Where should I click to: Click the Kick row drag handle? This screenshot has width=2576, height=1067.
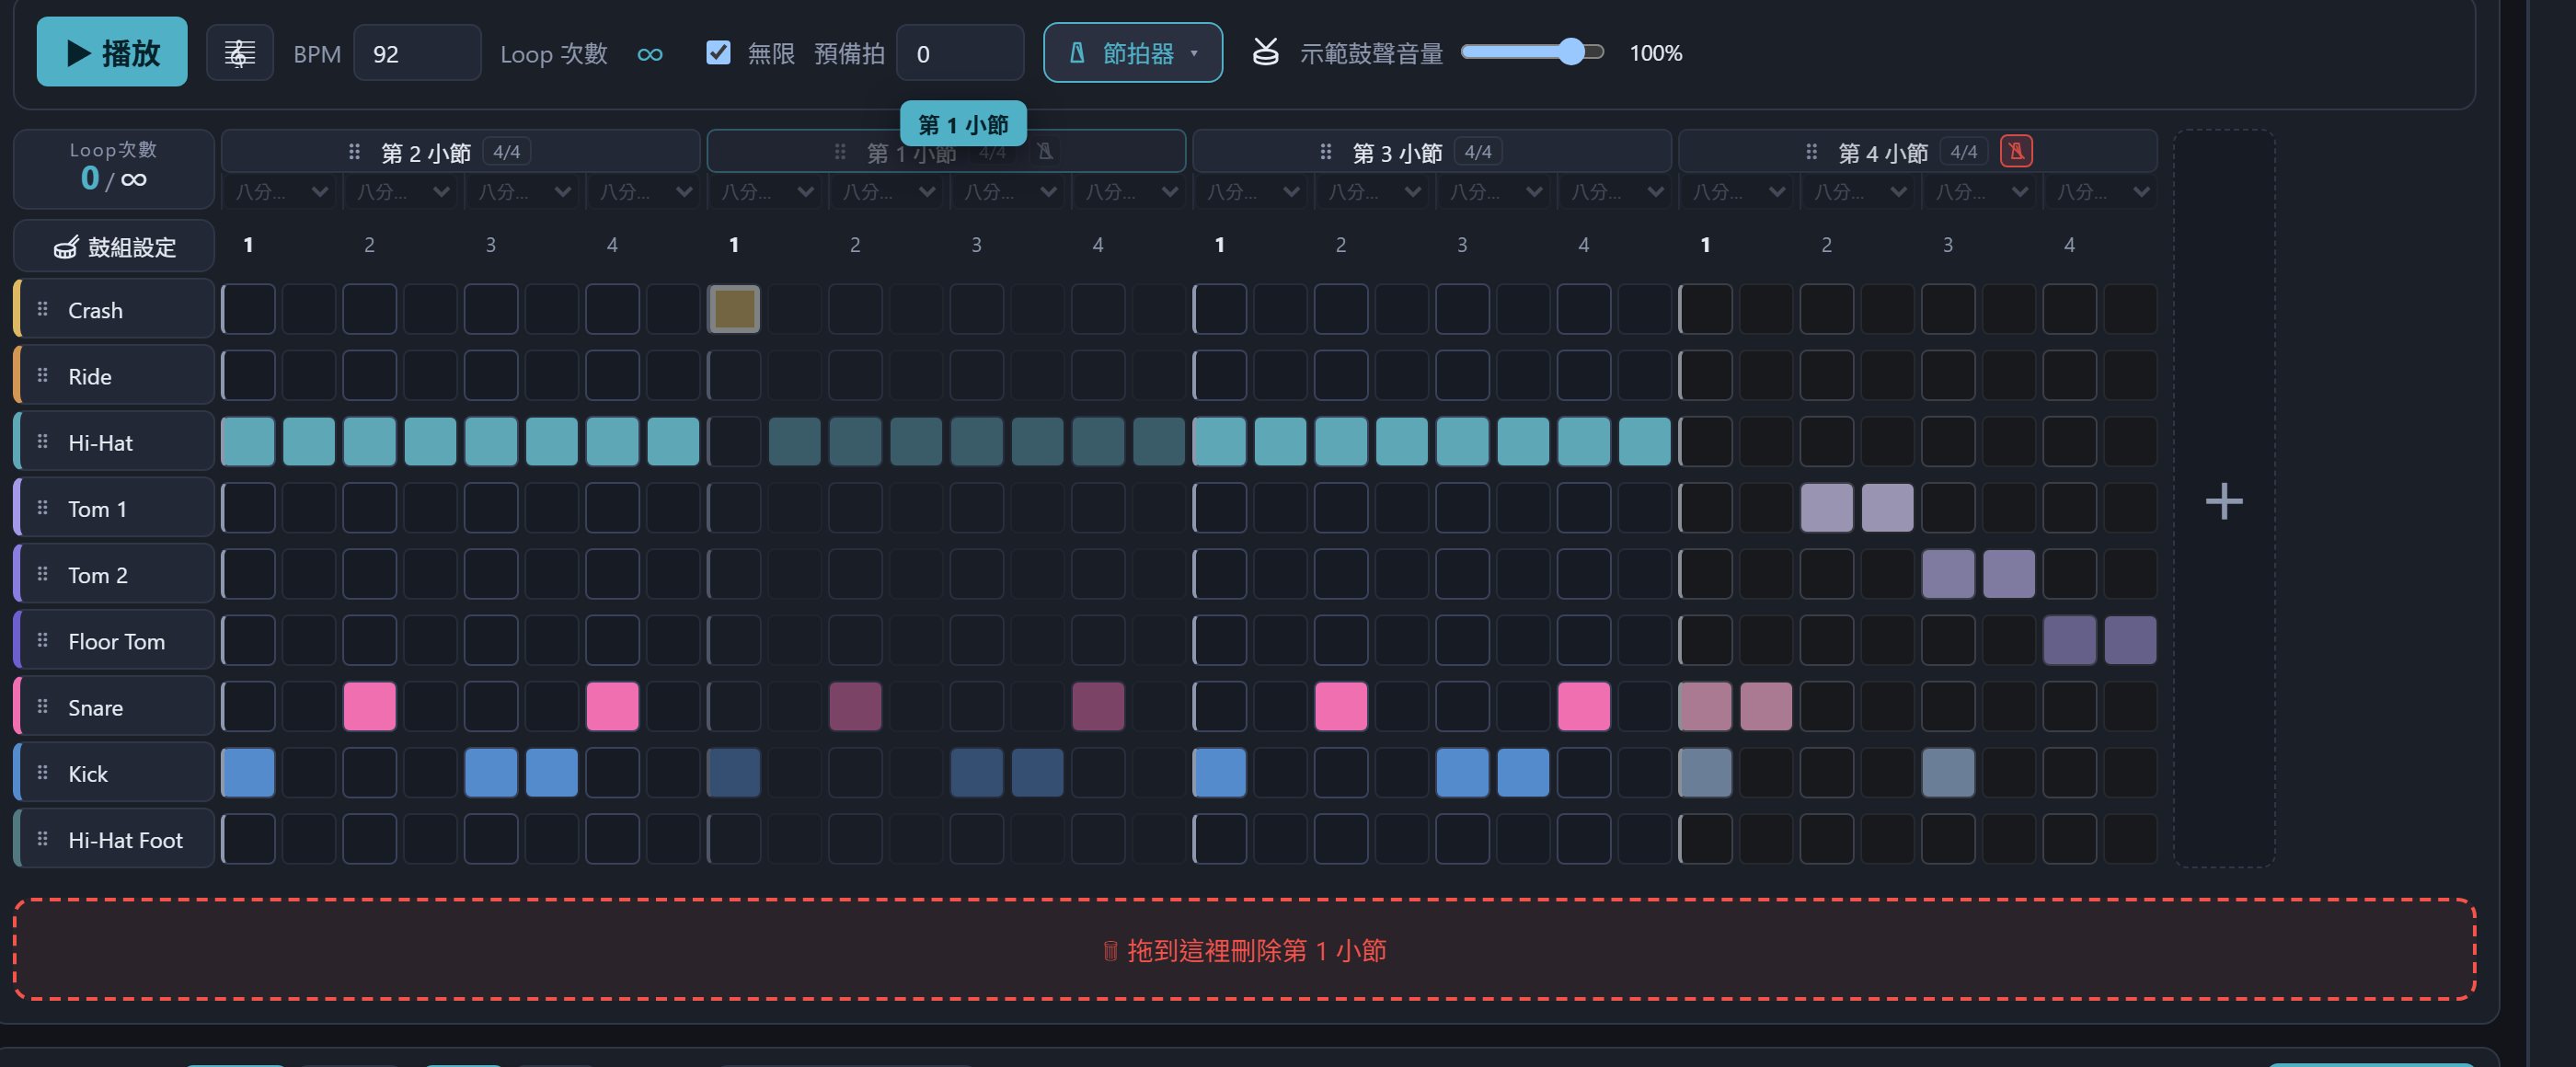coord(42,772)
